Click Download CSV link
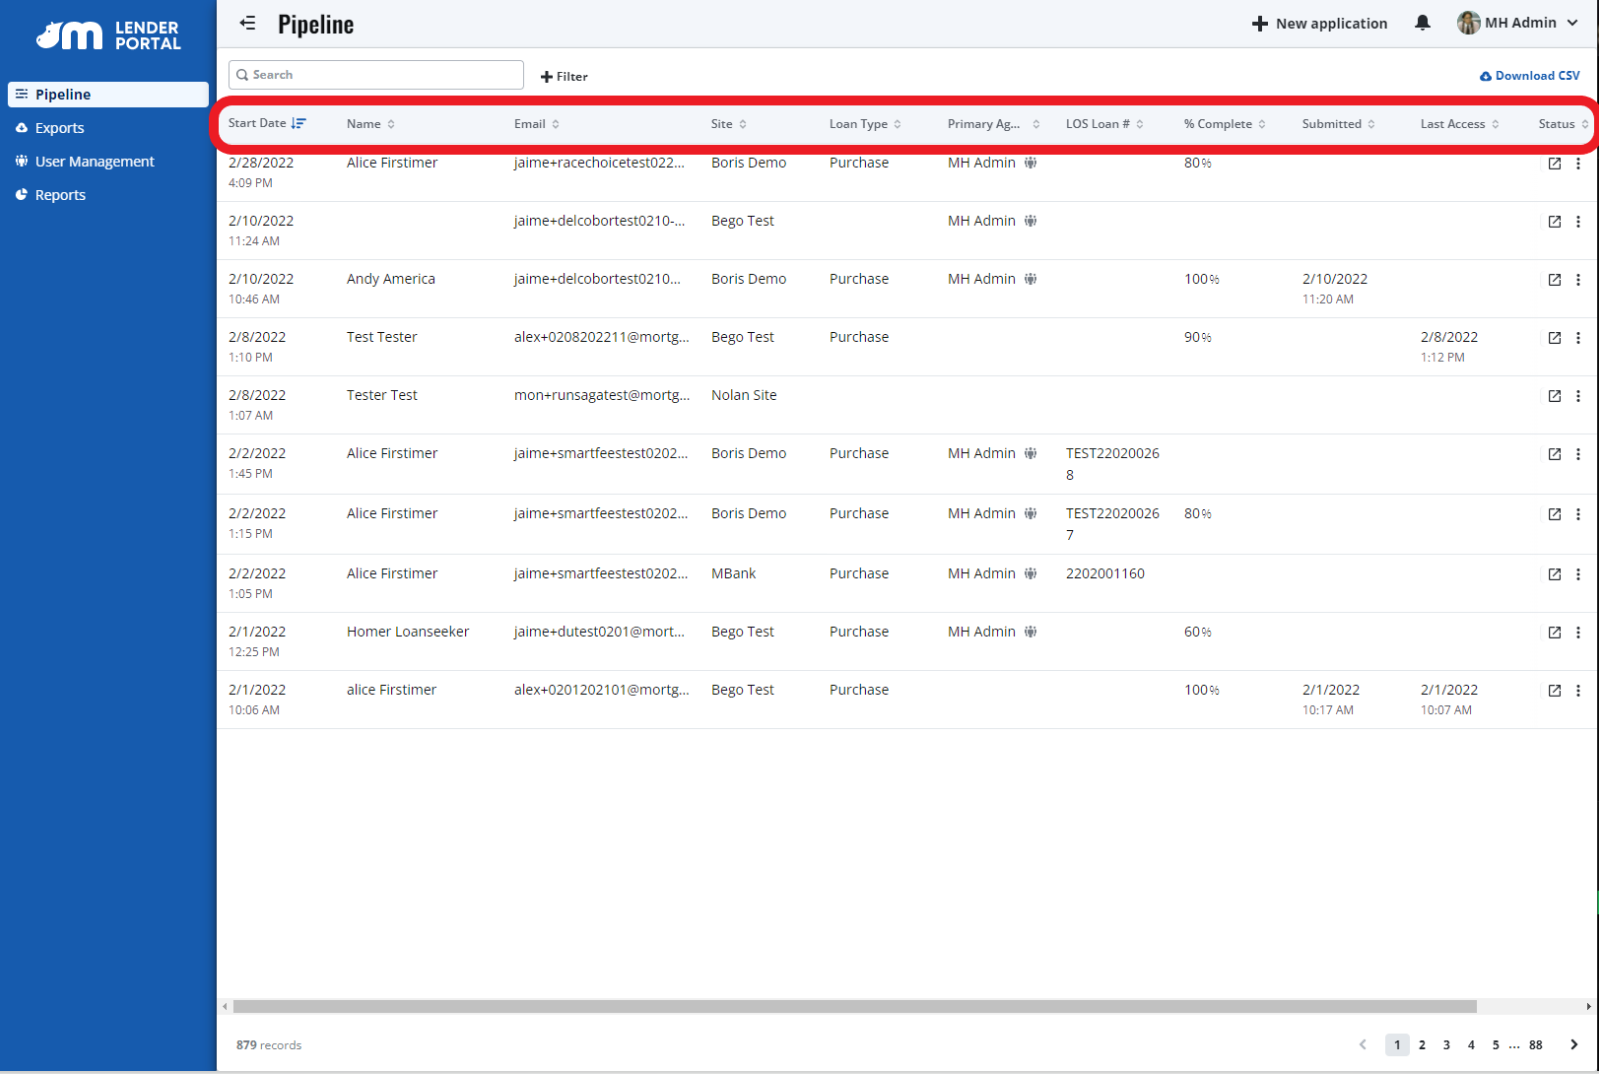The height and width of the screenshot is (1074, 1599). pyautogui.click(x=1529, y=76)
